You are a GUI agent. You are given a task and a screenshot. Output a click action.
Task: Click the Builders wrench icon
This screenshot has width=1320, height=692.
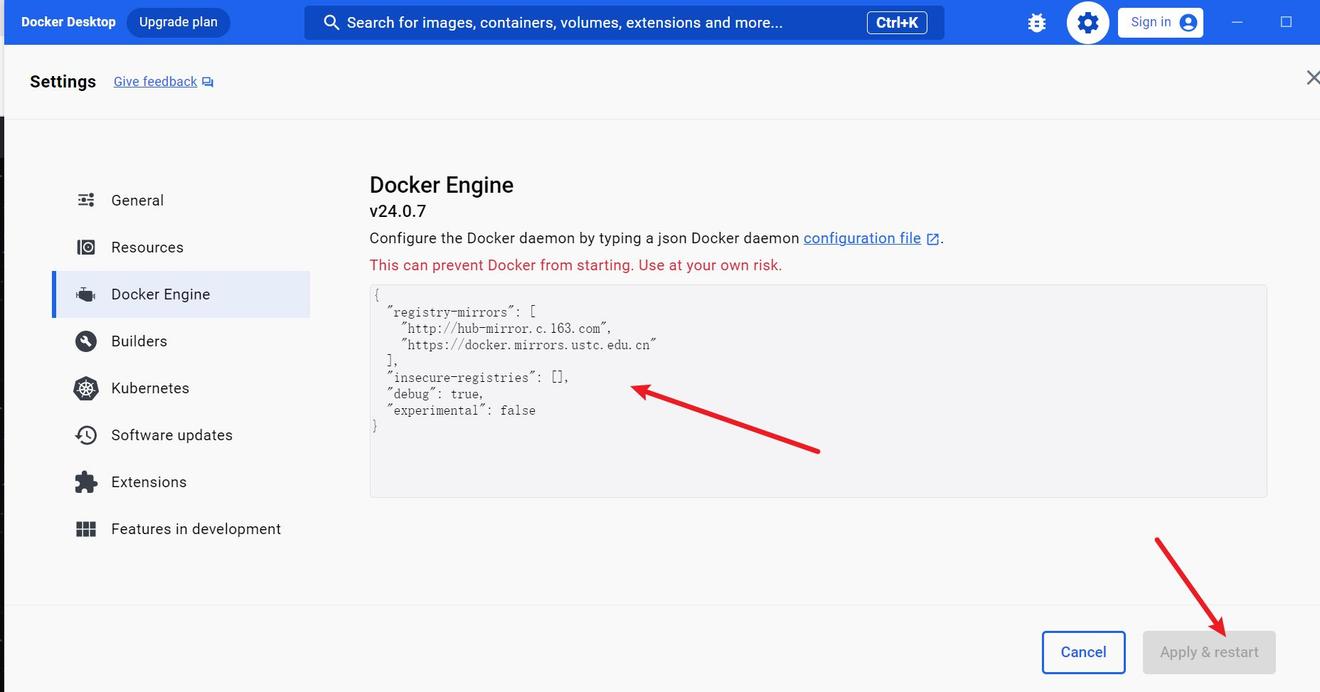(x=86, y=341)
